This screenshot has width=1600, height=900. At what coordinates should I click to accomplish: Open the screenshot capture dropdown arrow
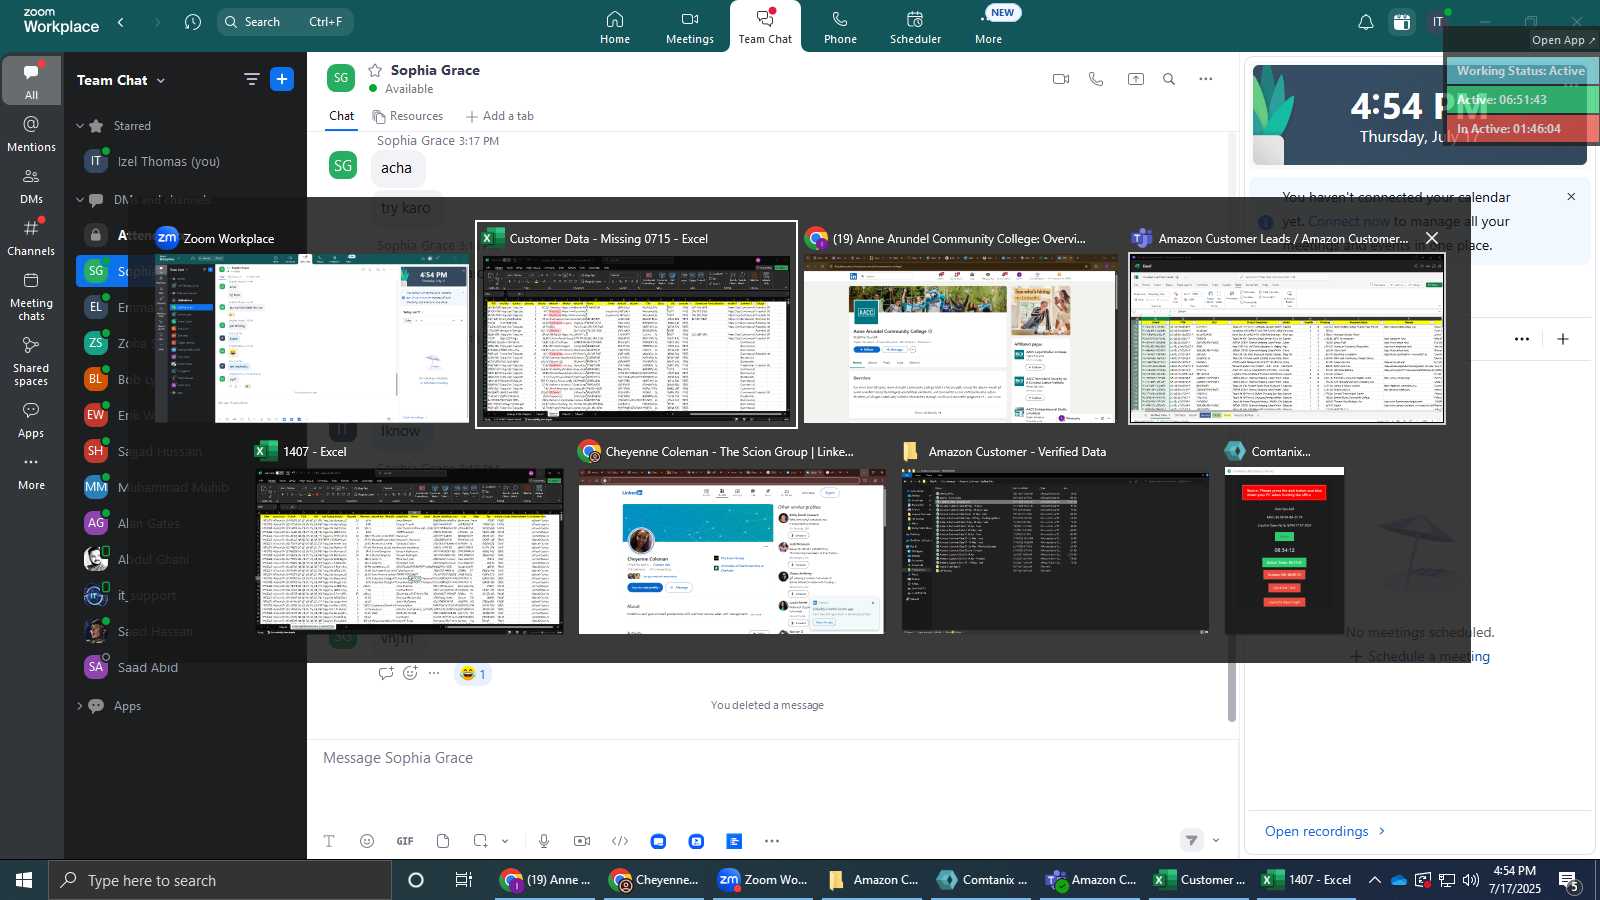(505, 841)
